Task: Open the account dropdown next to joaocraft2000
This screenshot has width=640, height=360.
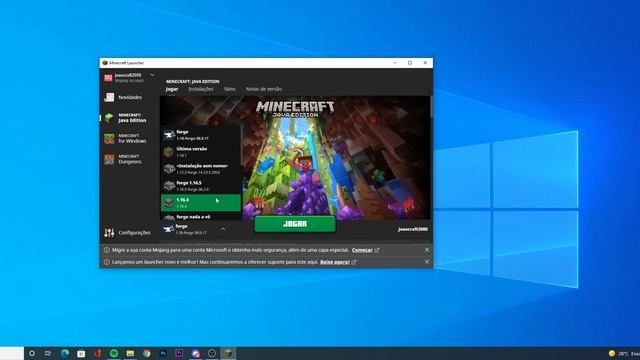Action: point(152,75)
